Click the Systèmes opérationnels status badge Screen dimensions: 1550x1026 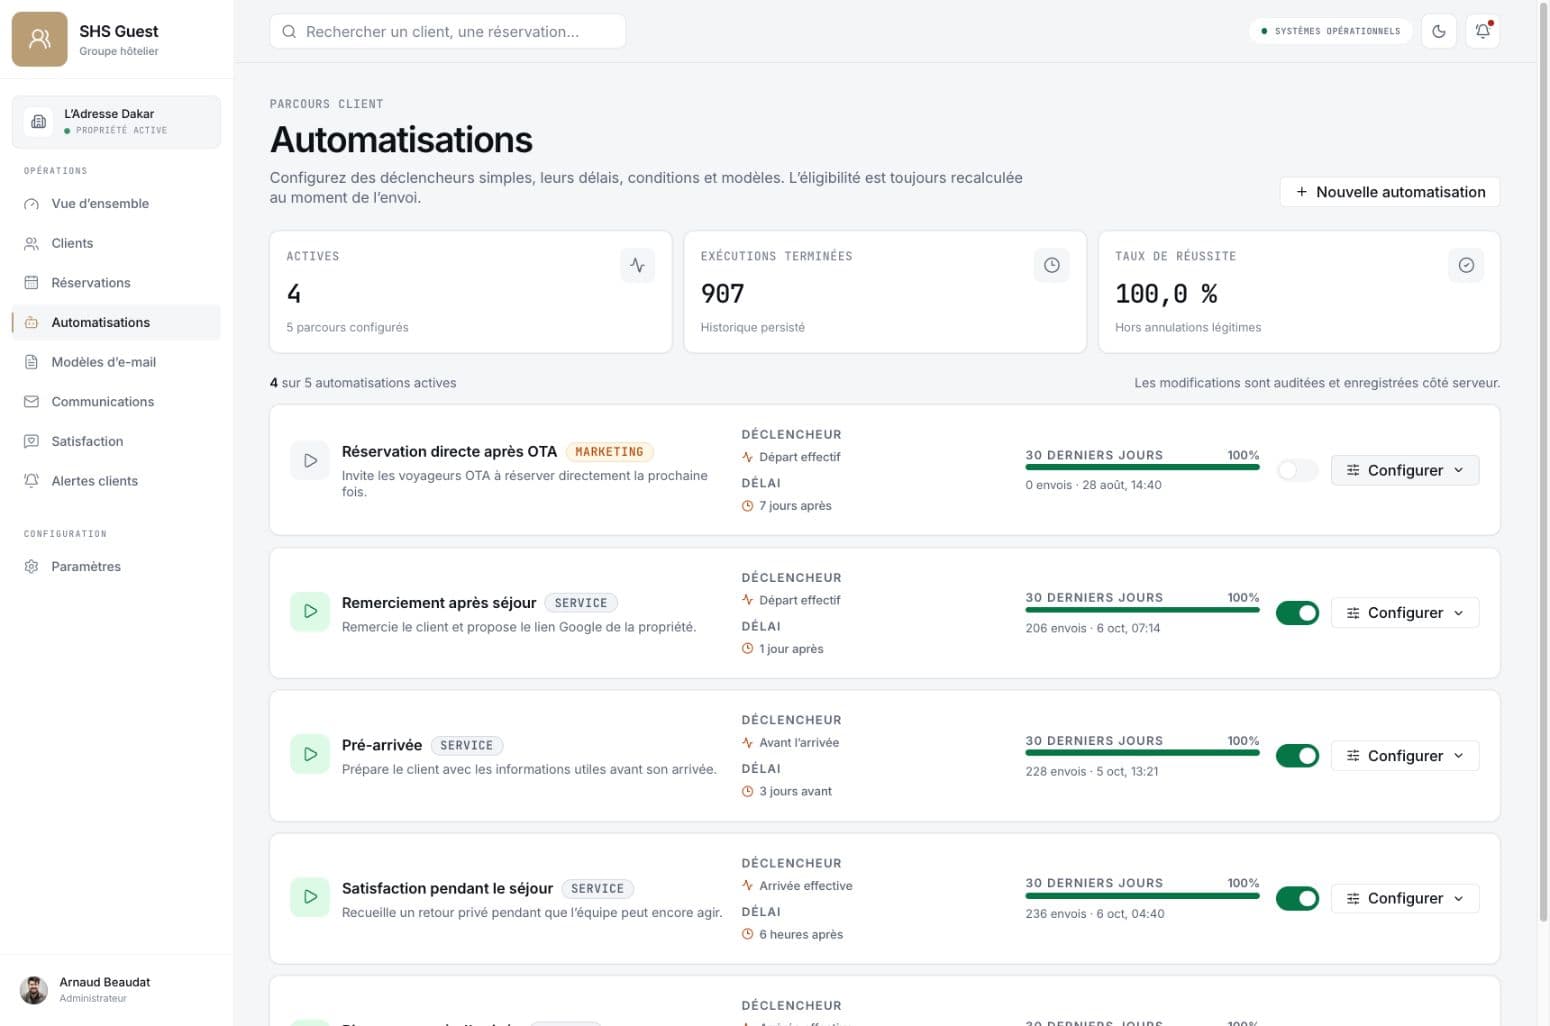click(x=1331, y=31)
